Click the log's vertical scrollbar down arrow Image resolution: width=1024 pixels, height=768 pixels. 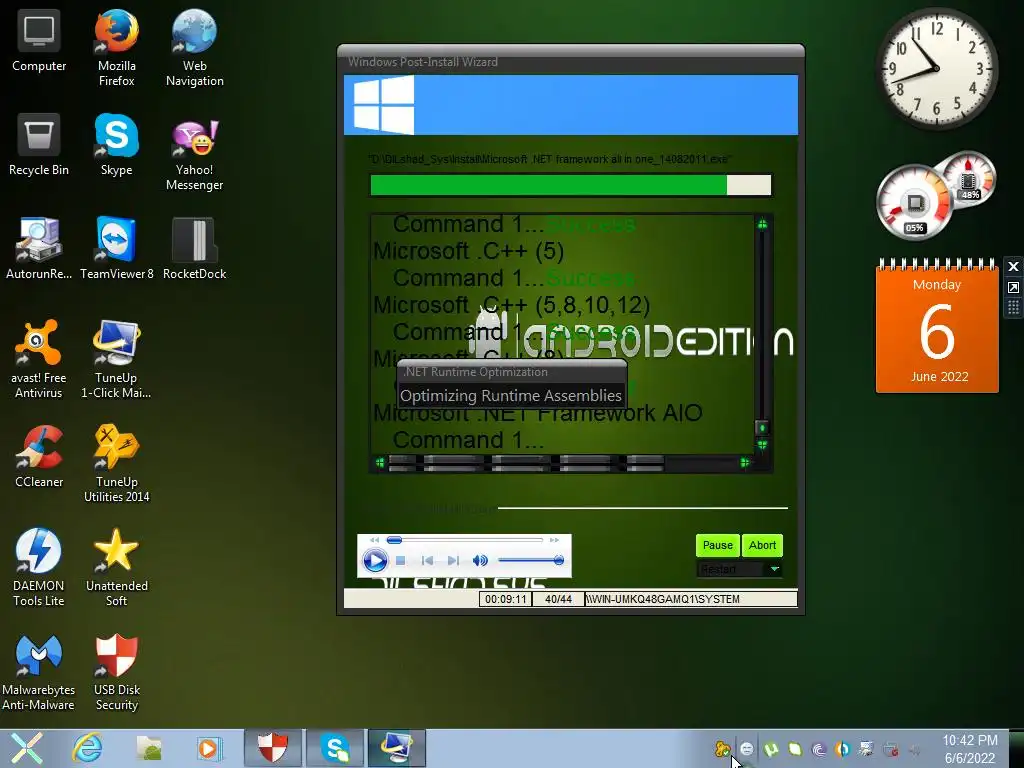pyautogui.click(x=762, y=445)
